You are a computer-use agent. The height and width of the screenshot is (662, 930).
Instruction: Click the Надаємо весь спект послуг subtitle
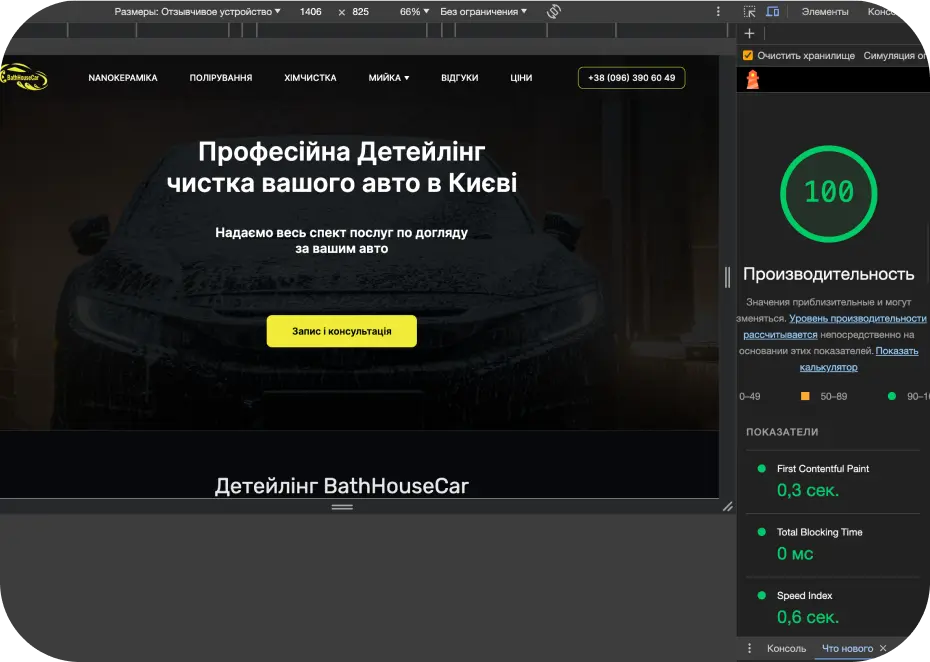pos(342,240)
